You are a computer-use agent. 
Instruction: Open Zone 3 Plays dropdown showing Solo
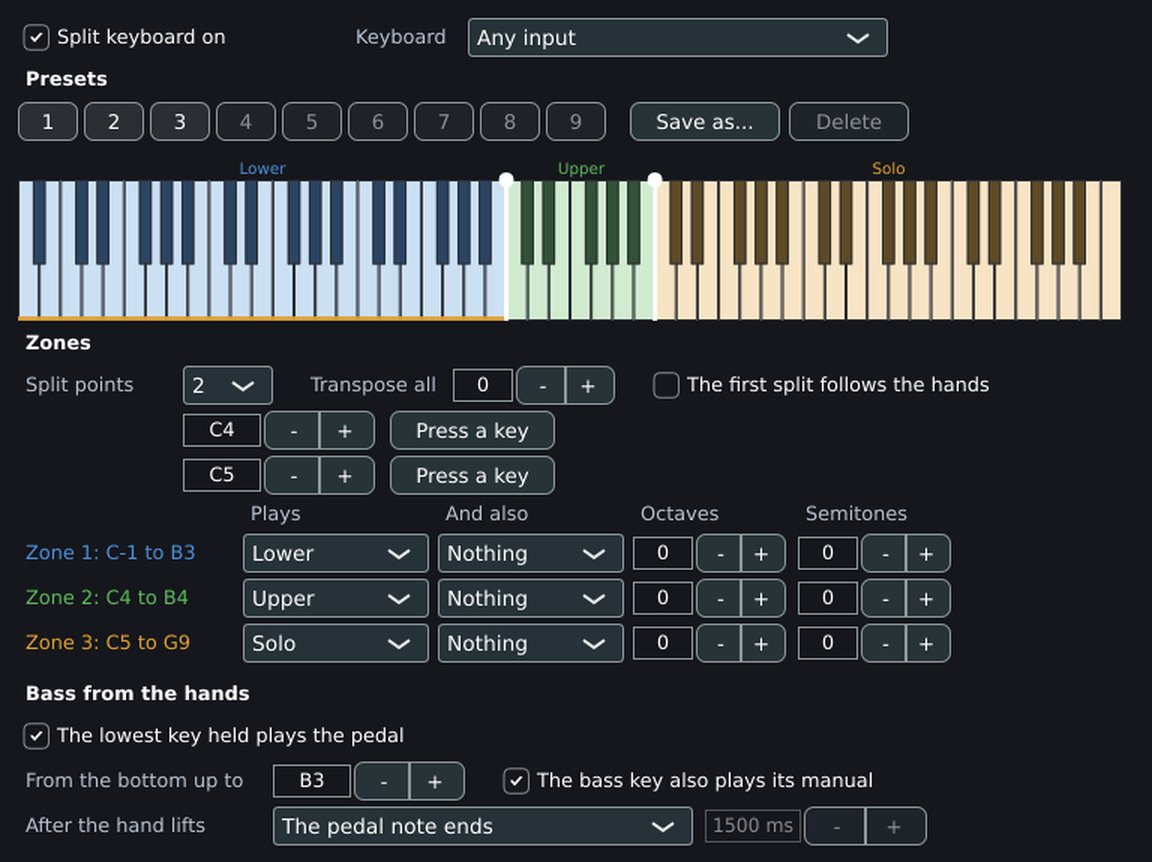tap(336, 644)
